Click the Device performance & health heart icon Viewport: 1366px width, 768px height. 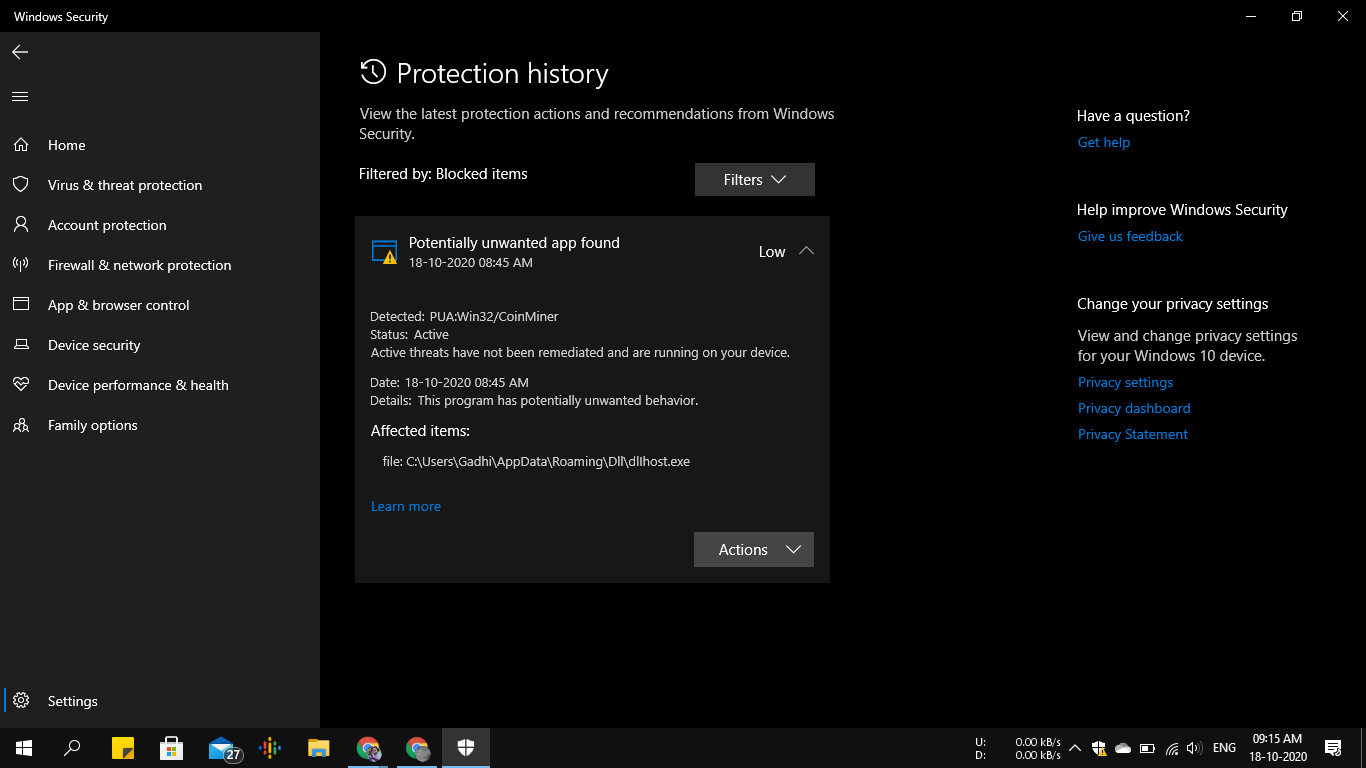pos(21,385)
